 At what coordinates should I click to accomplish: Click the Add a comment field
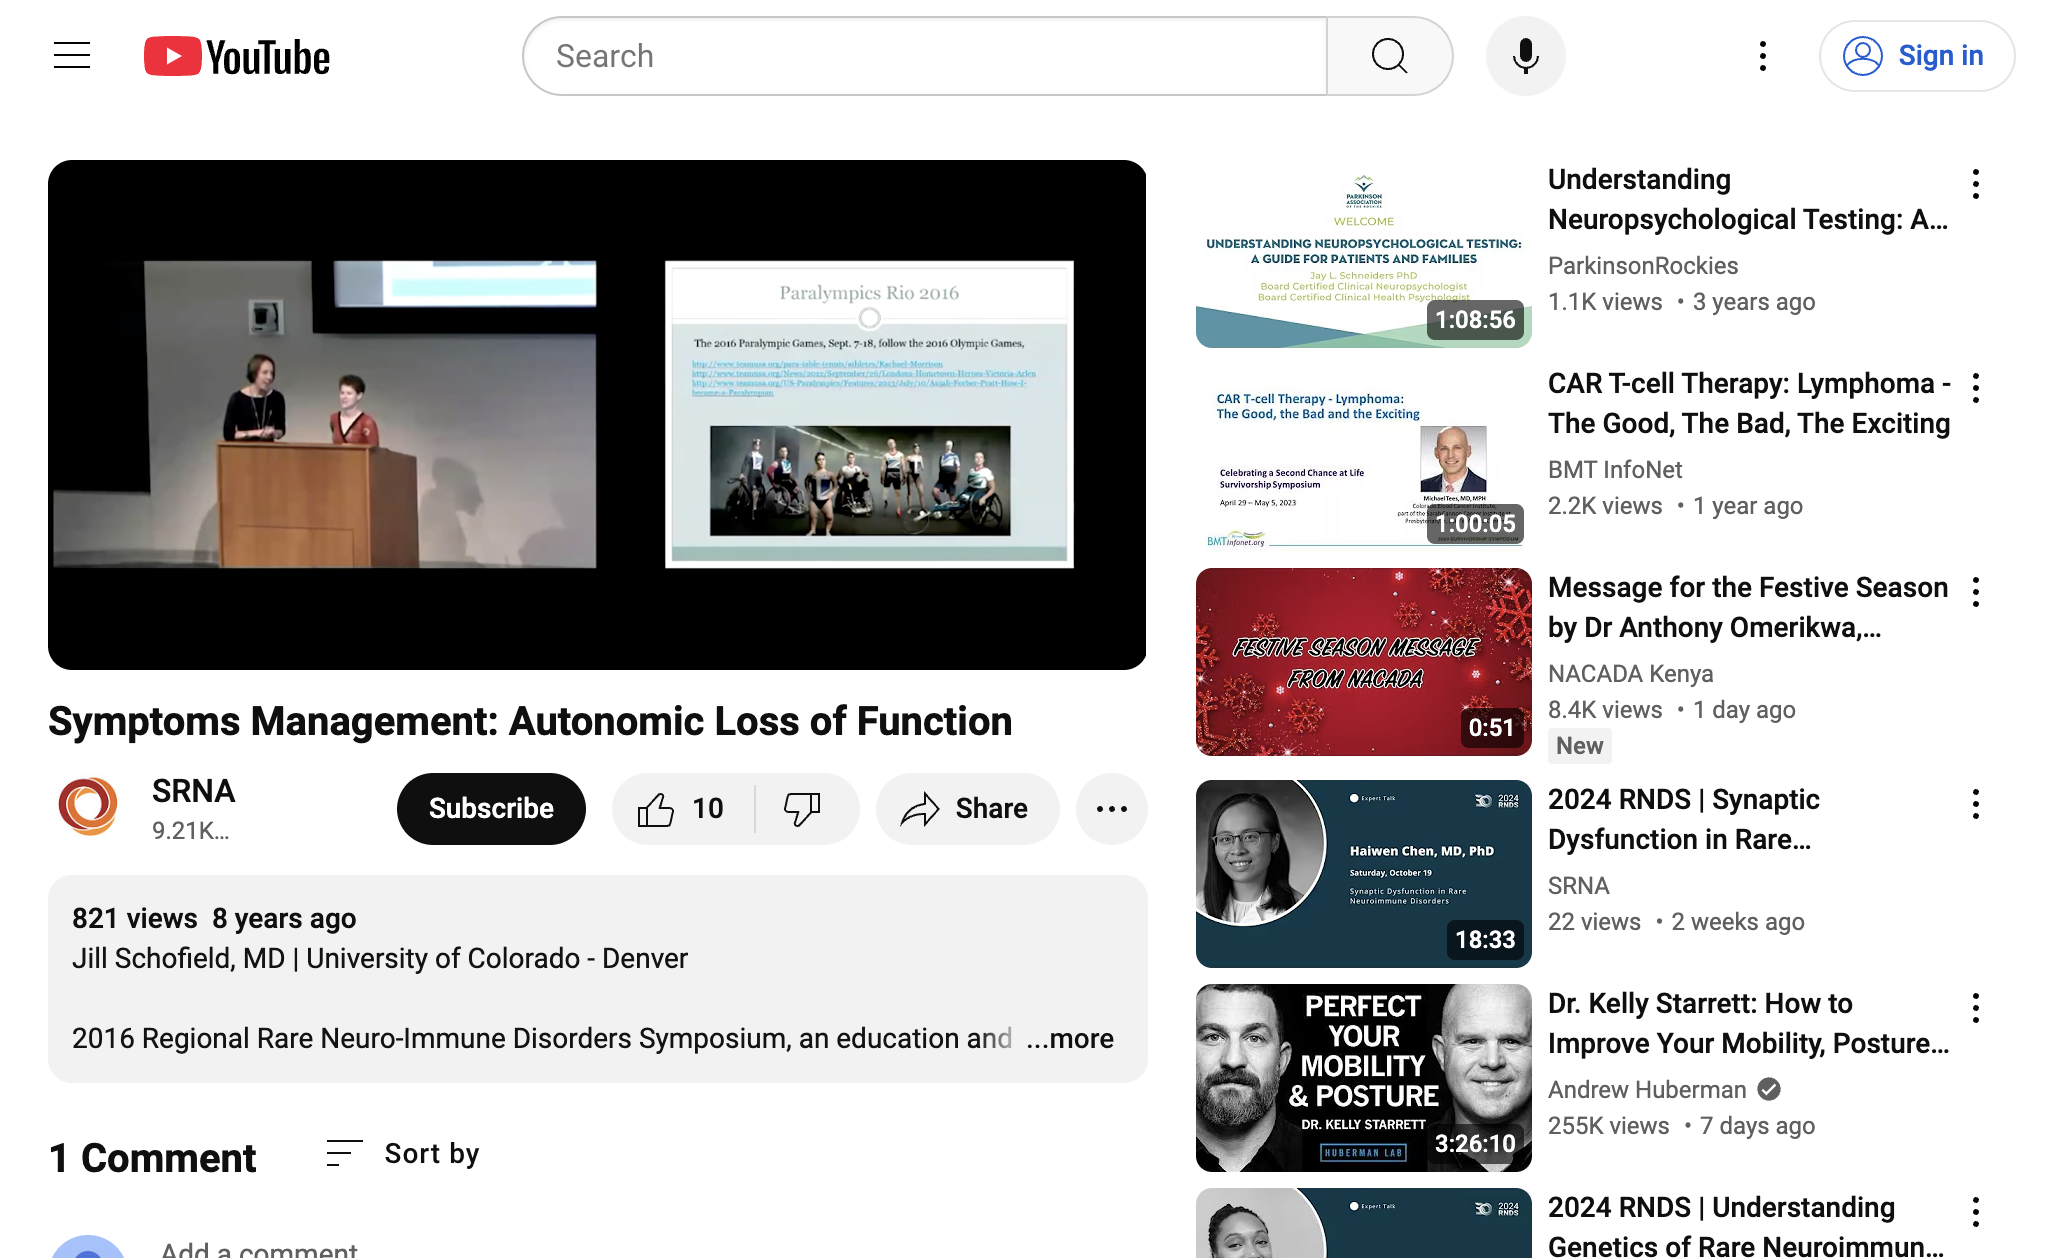(x=259, y=1248)
